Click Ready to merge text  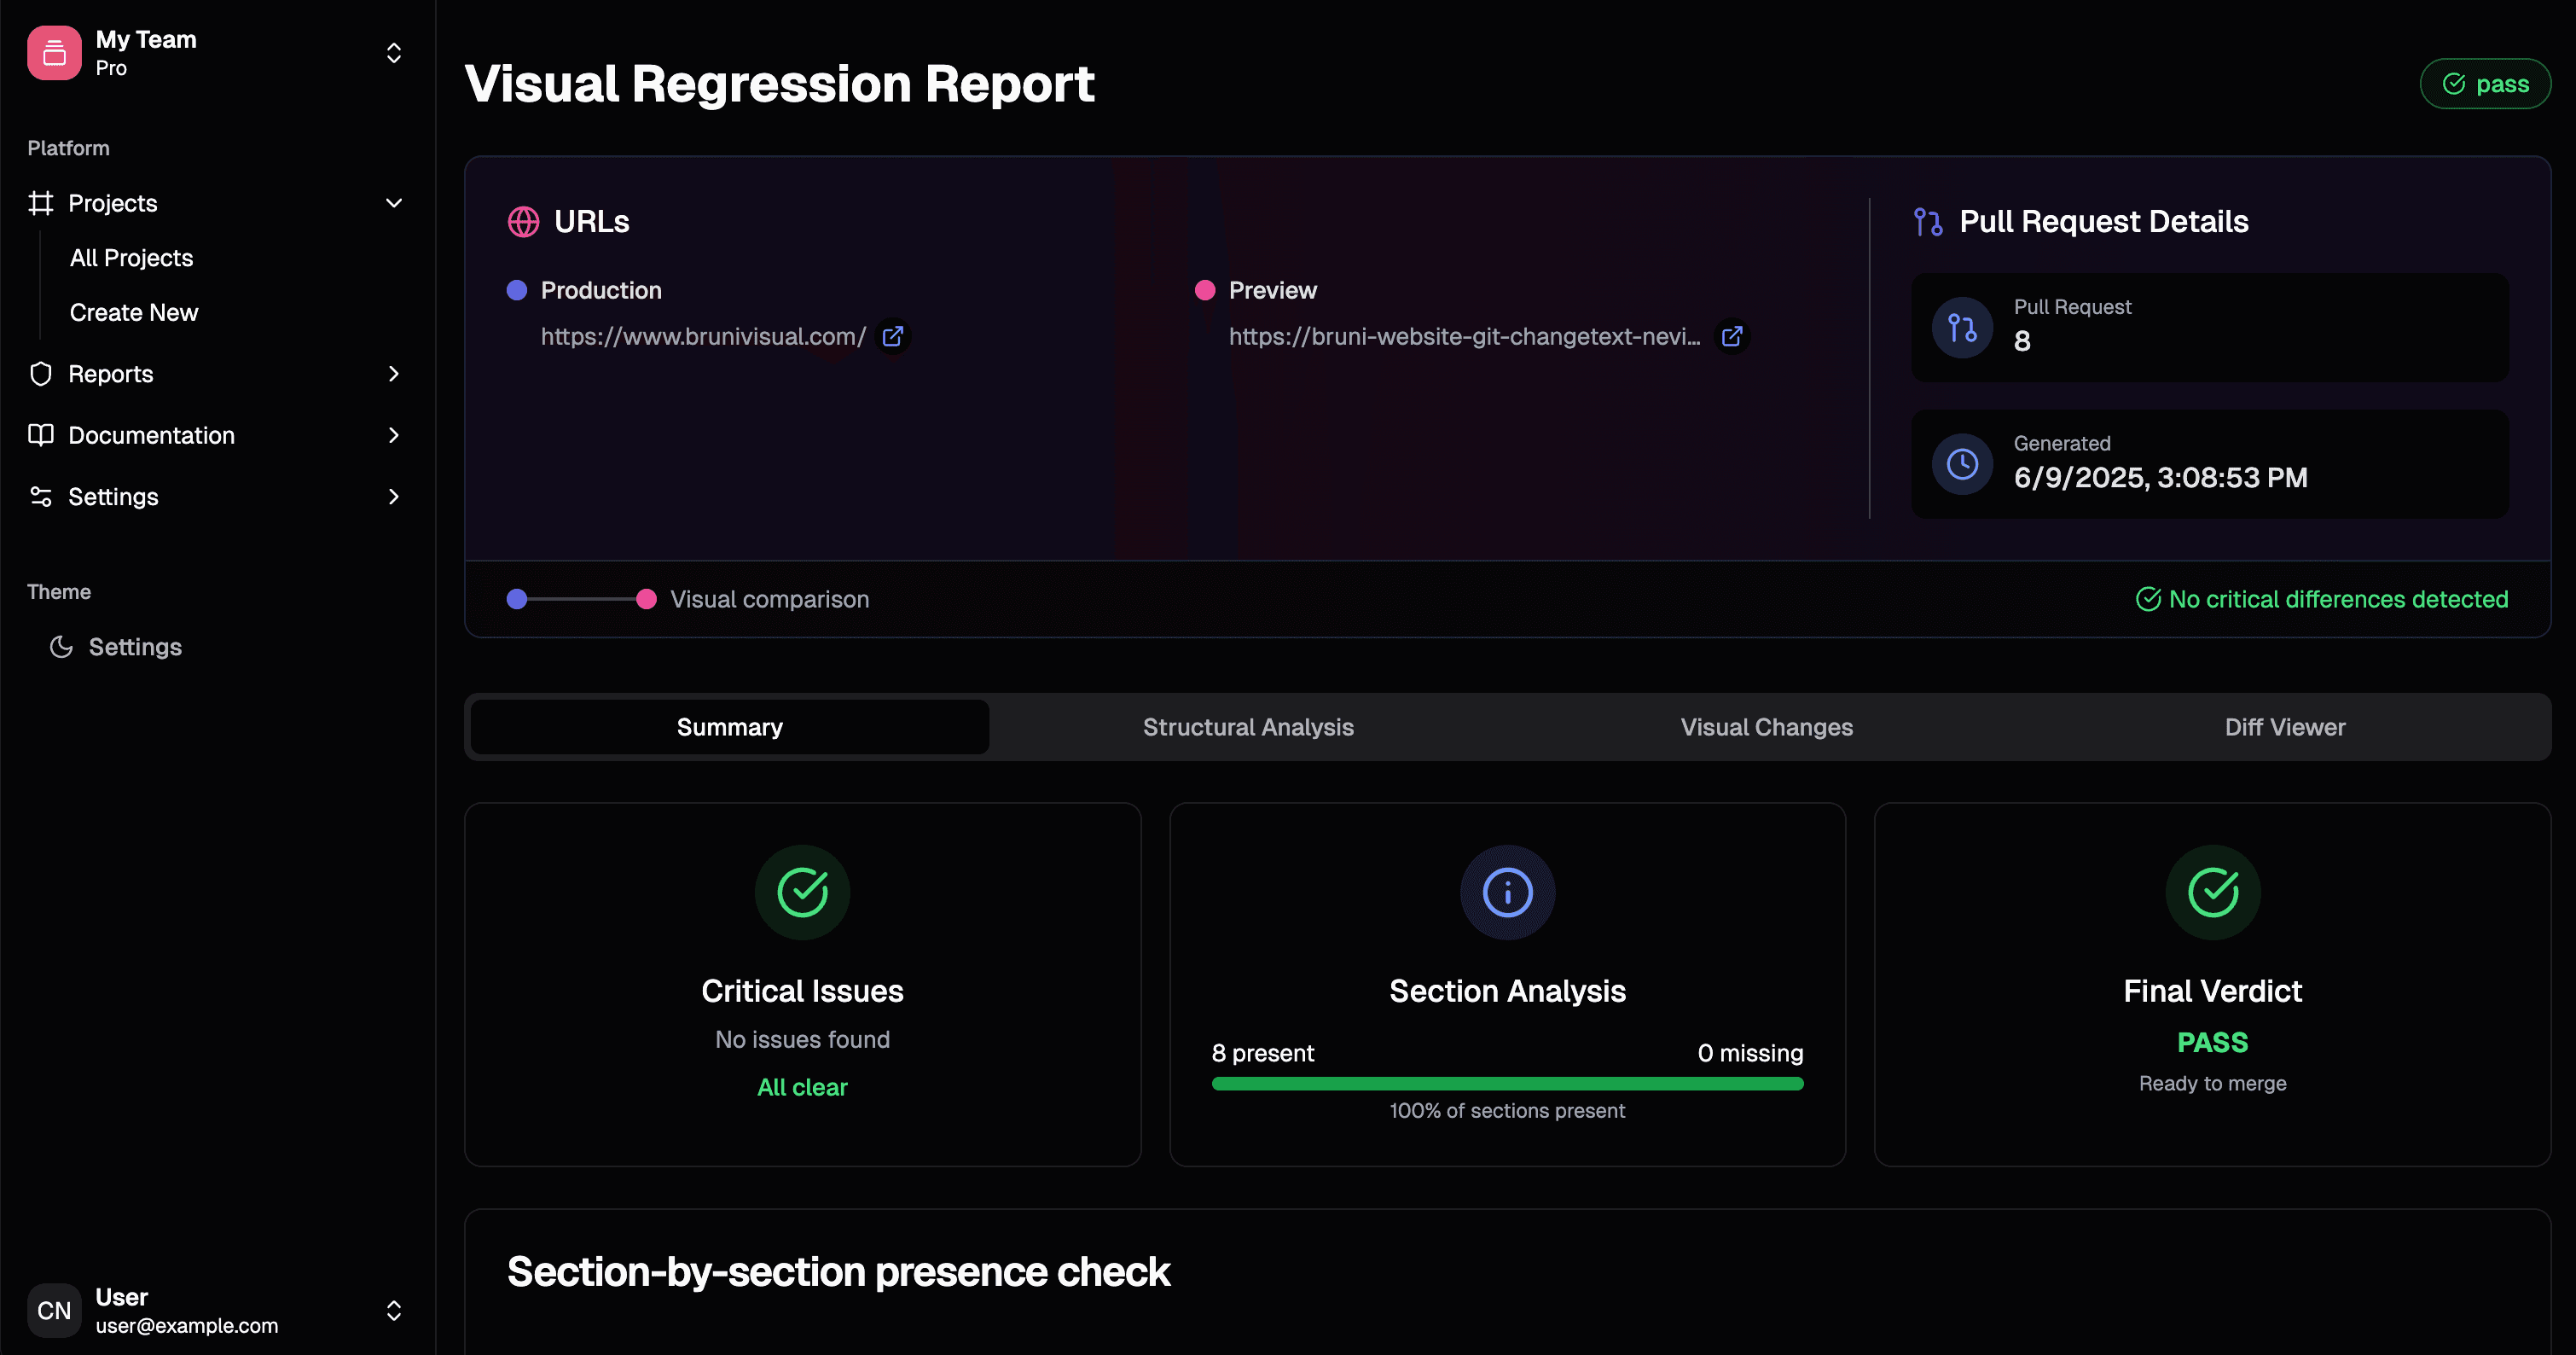point(2213,1083)
